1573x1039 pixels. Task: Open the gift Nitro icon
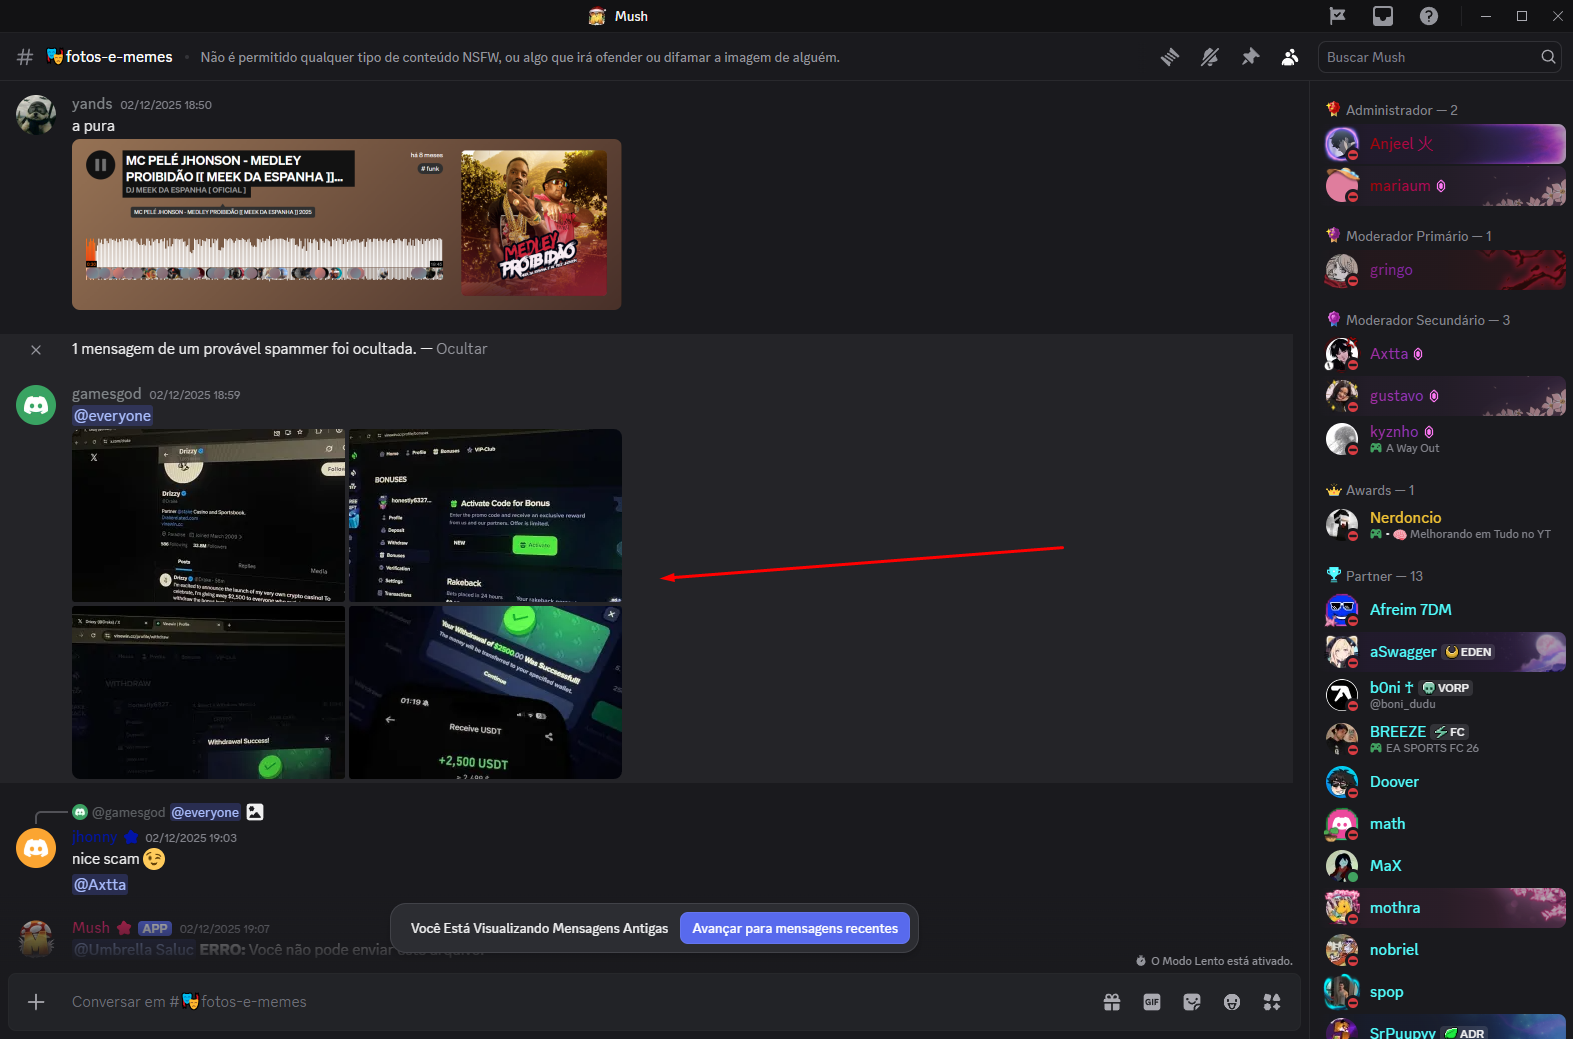(1112, 1002)
